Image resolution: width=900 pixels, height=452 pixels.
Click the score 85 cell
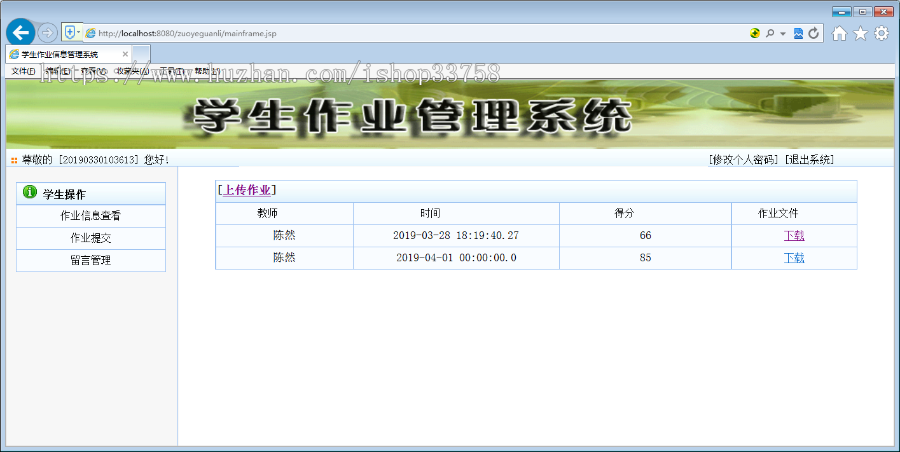(645, 258)
